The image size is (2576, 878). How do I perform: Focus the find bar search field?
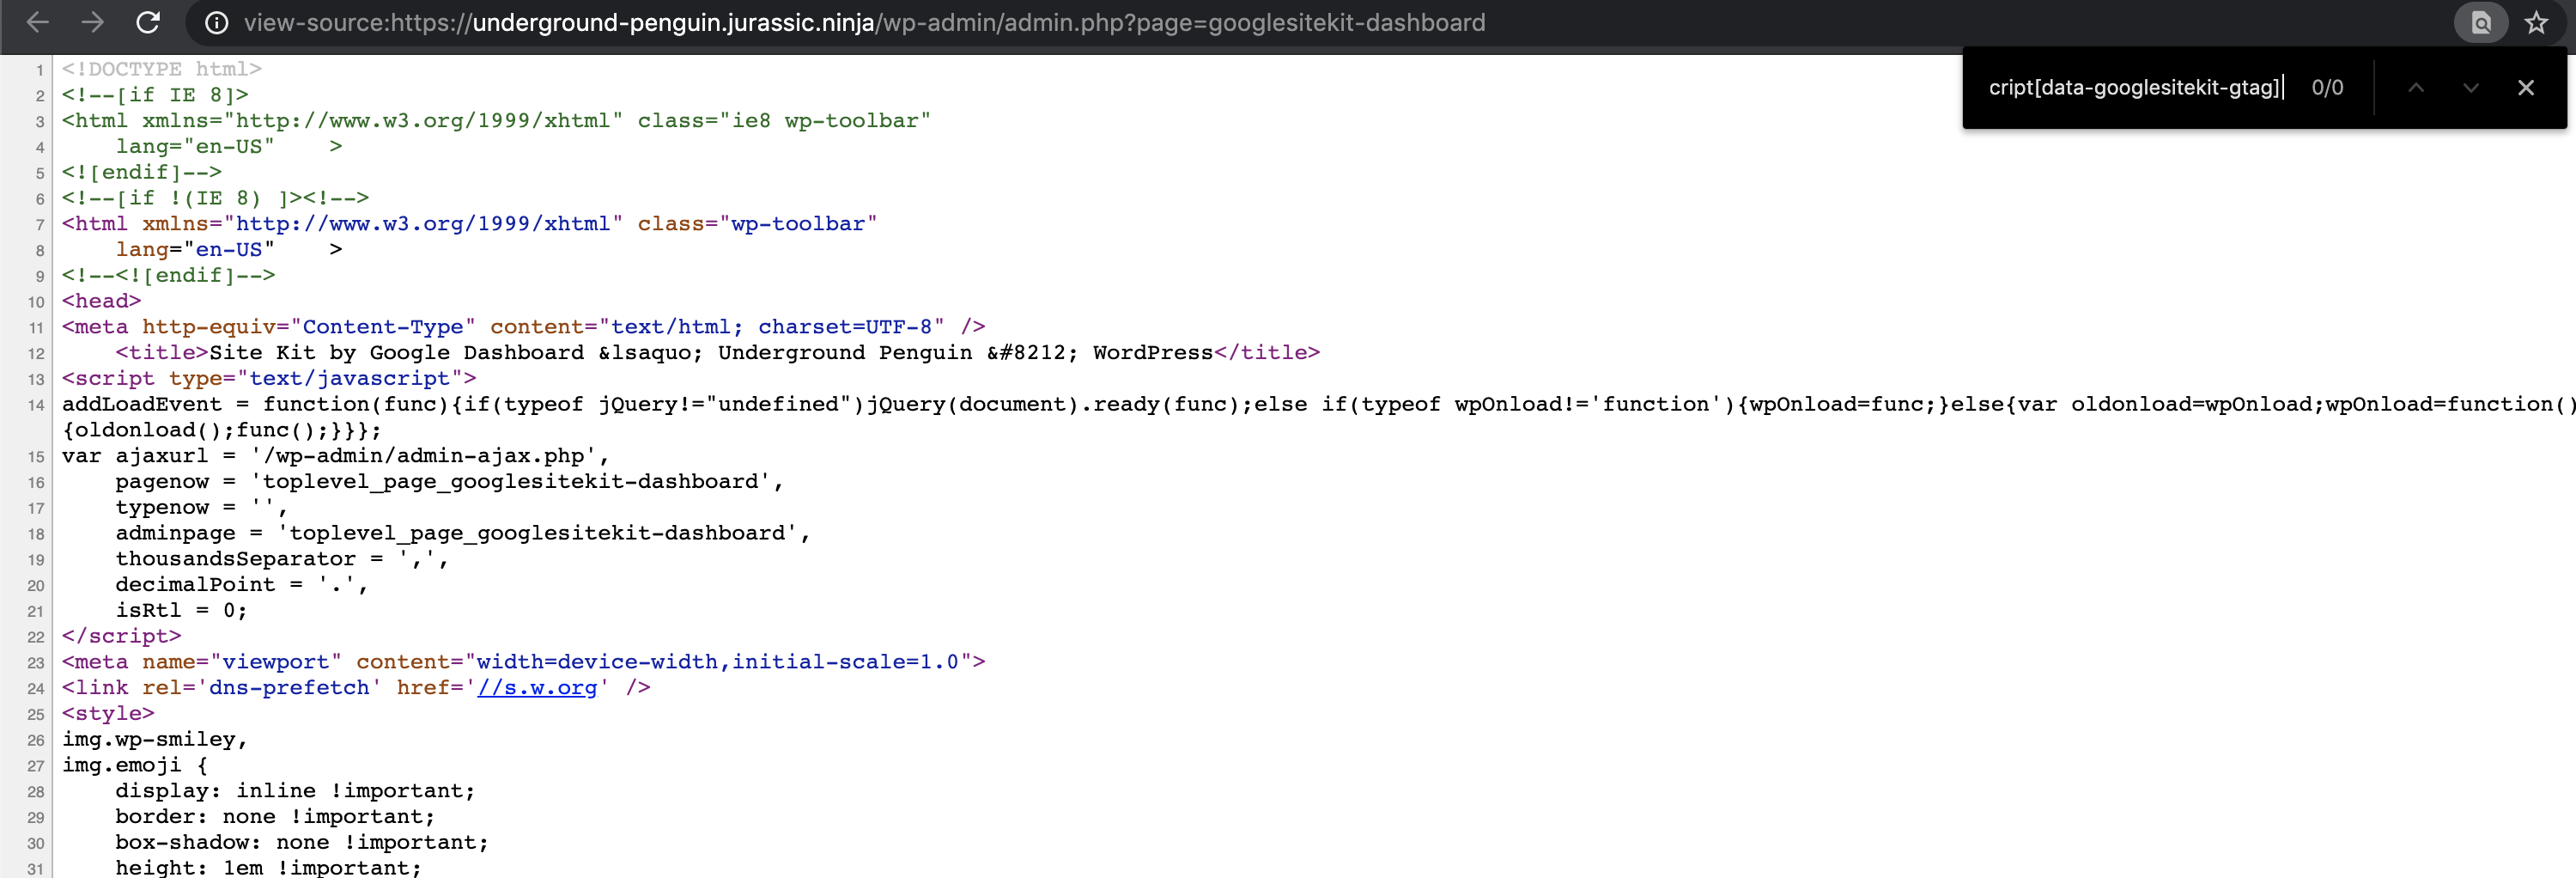coord(2135,88)
